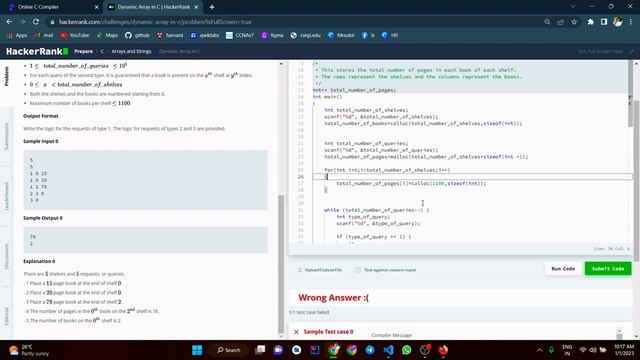640x360 pixels.
Task: Click the Run Code button
Action: [563, 269]
